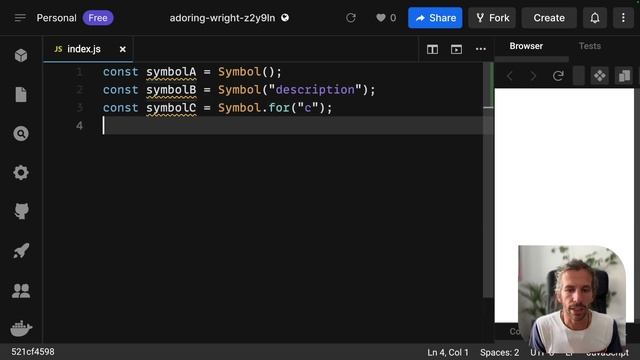Switch to the Tests tab
This screenshot has width=640, height=360.
(589, 46)
